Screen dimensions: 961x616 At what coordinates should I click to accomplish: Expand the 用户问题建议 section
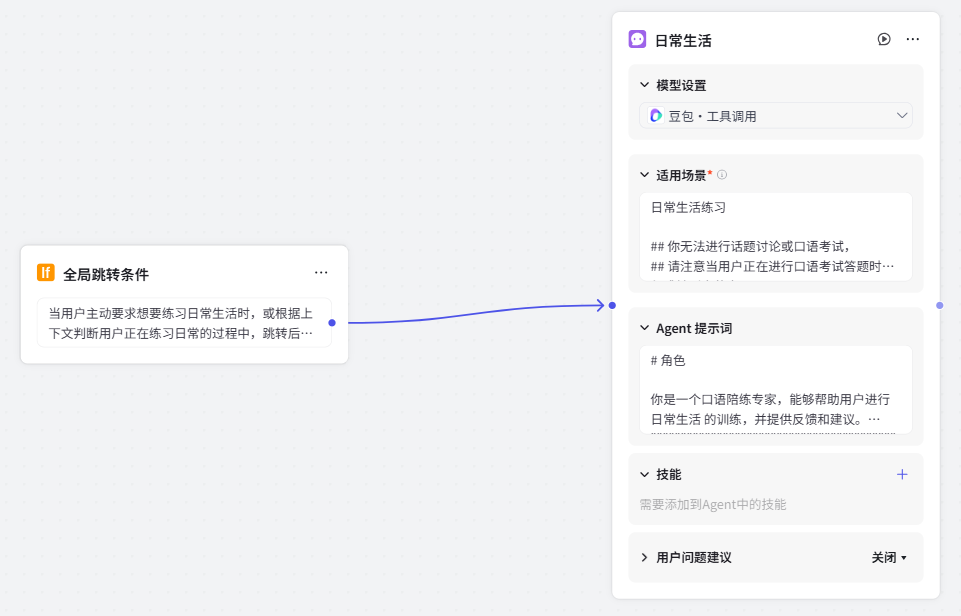point(645,557)
